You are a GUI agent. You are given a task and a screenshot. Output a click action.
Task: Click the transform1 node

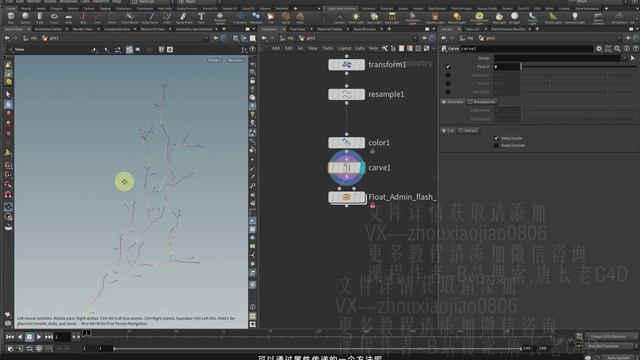pos(347,64)
